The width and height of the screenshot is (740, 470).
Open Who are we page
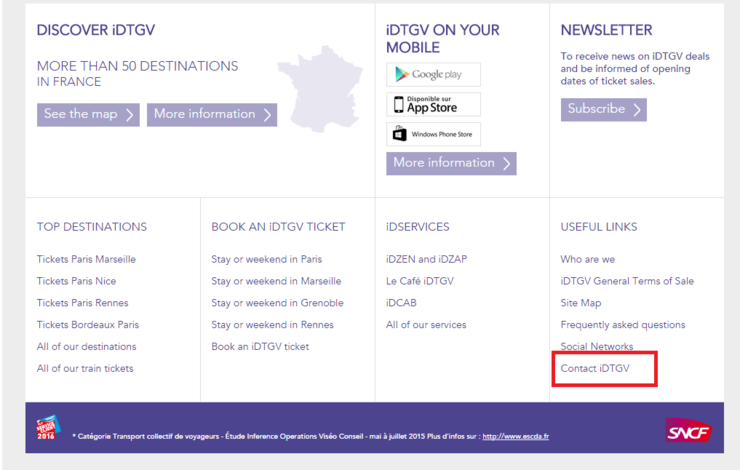coord(588,259)
